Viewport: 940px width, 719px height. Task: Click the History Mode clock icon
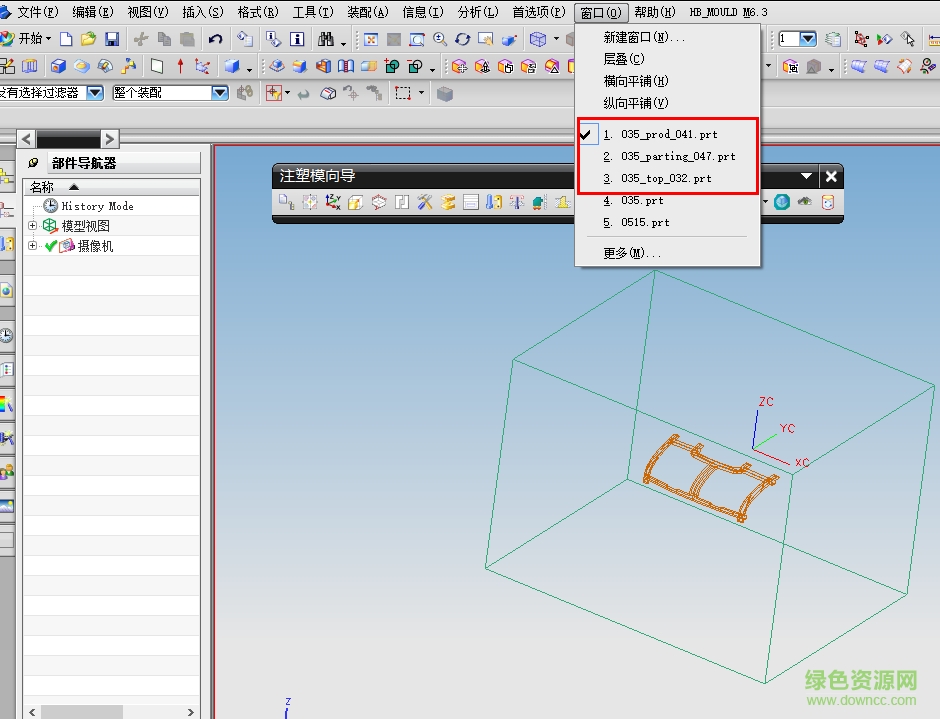click(x=50, y=205)
